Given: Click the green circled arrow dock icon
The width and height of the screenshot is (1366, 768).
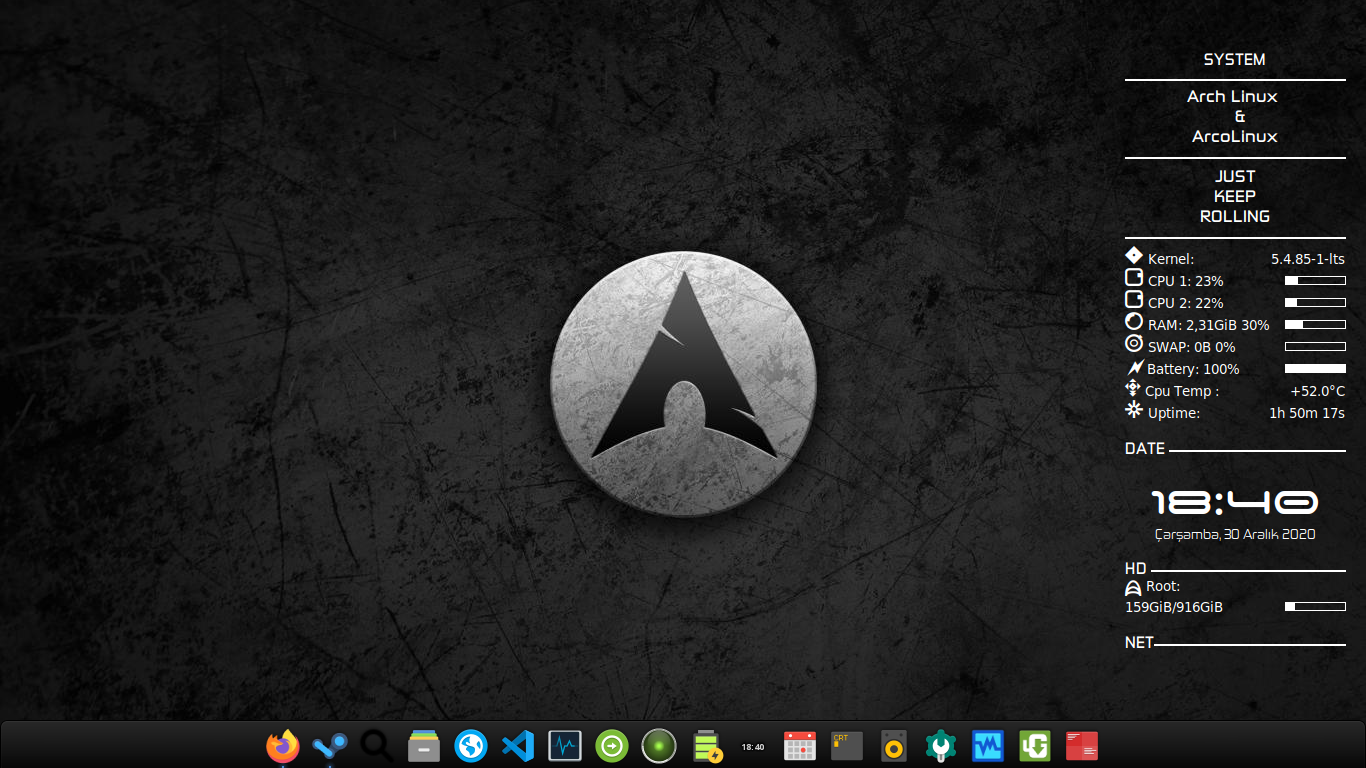Looking at the screenshot, I should [x=612, y=746].
